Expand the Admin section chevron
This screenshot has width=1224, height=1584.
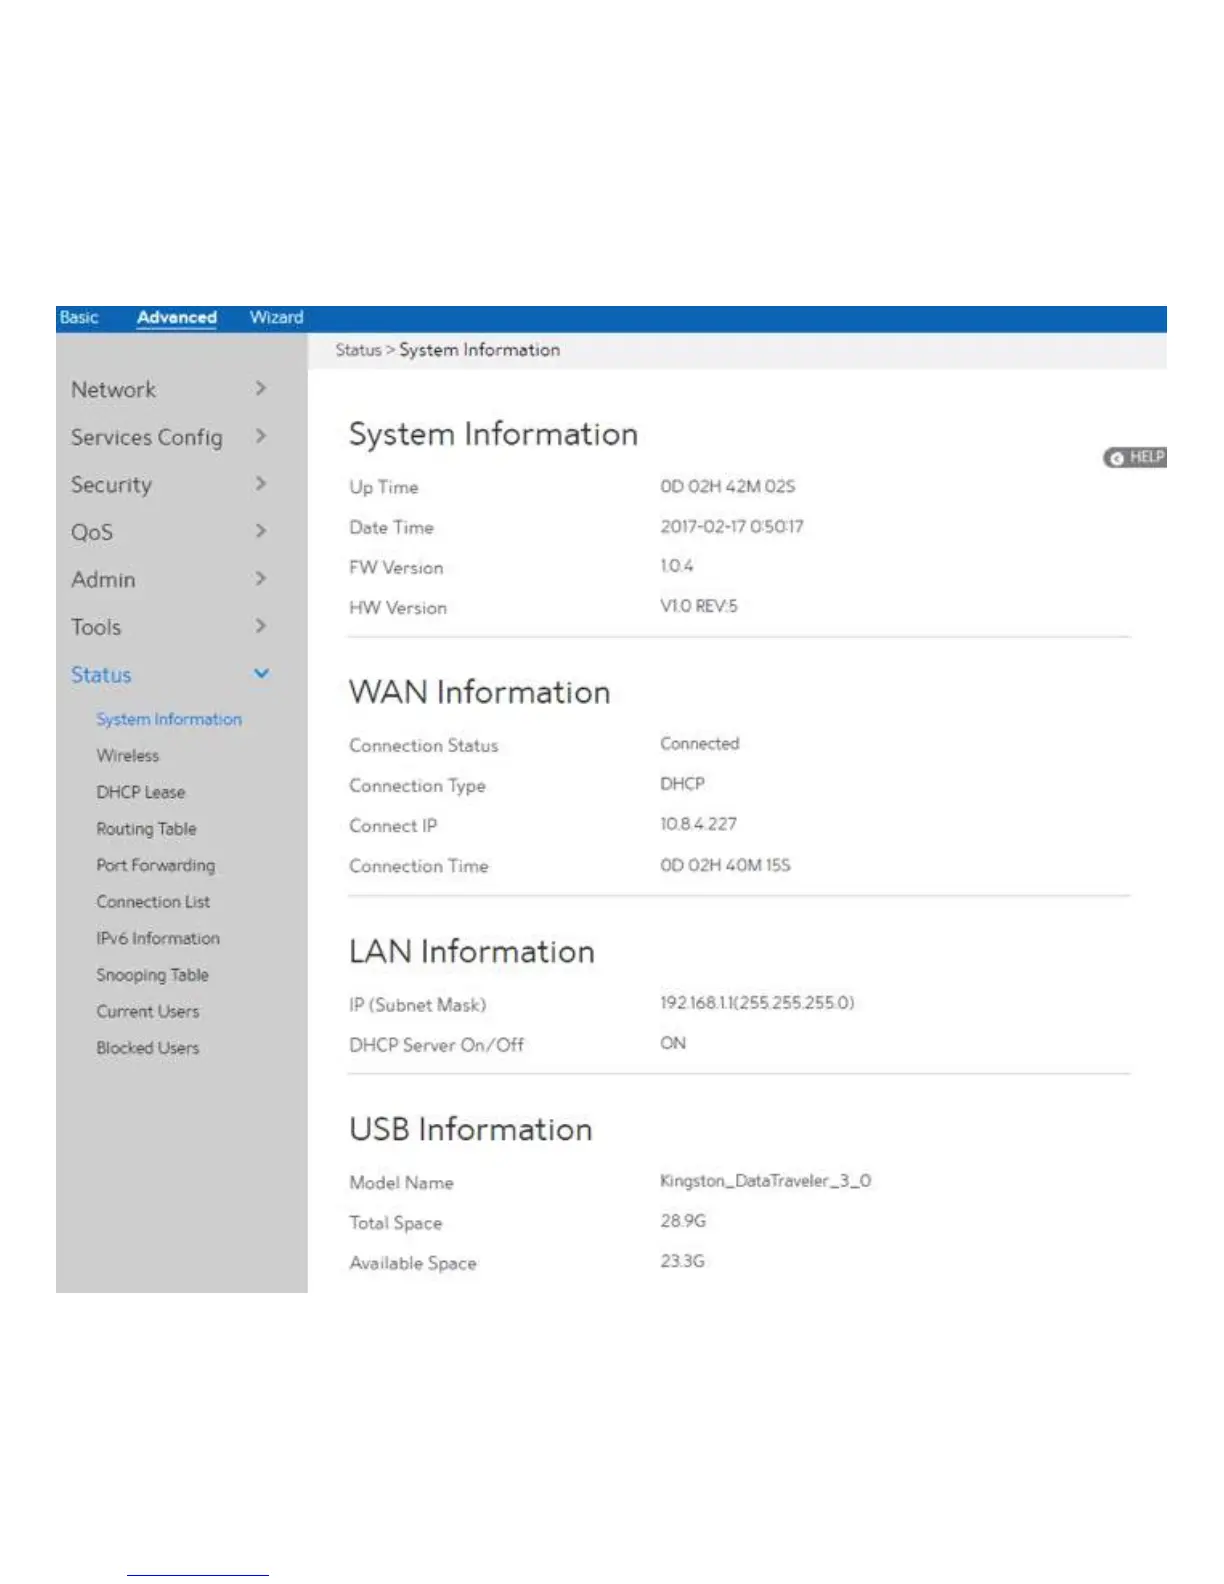click(261, 578)
